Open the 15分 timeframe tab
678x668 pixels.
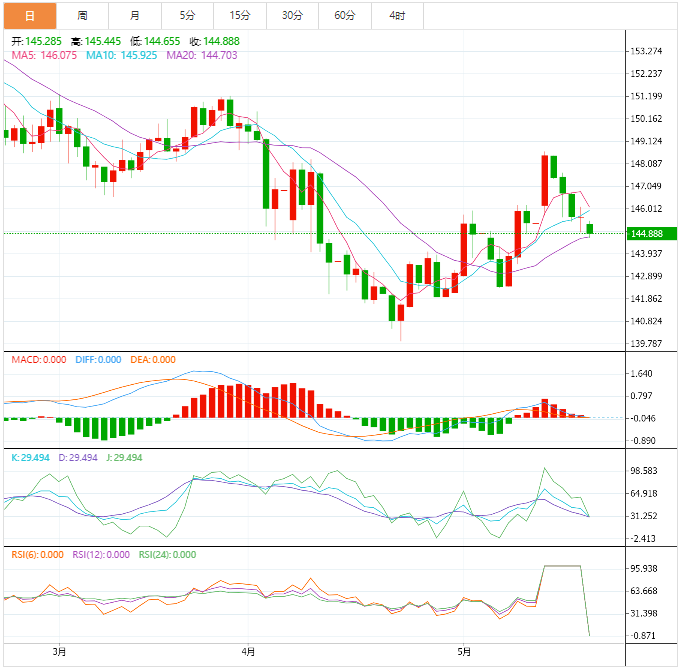[x=240, y=16]
